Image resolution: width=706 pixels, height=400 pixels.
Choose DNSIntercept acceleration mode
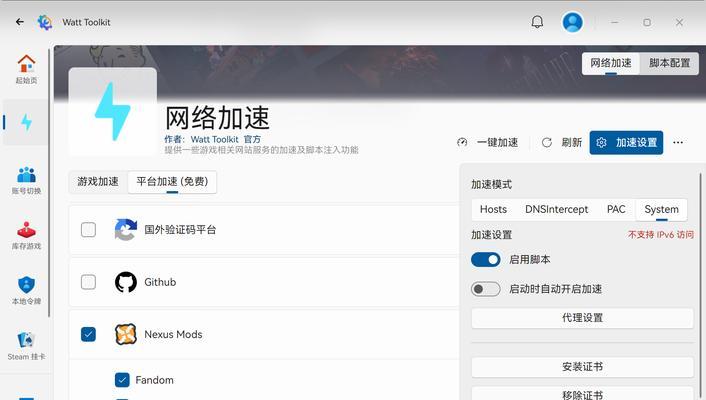coord(557,209)
